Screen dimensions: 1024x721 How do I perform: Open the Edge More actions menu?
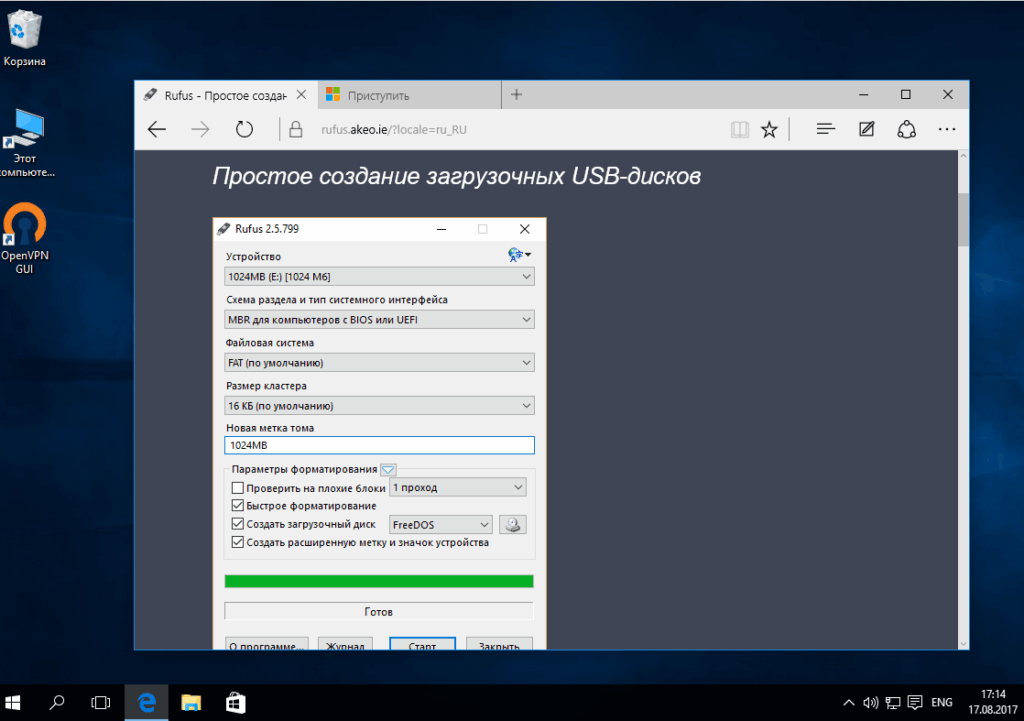coord(947,129)
